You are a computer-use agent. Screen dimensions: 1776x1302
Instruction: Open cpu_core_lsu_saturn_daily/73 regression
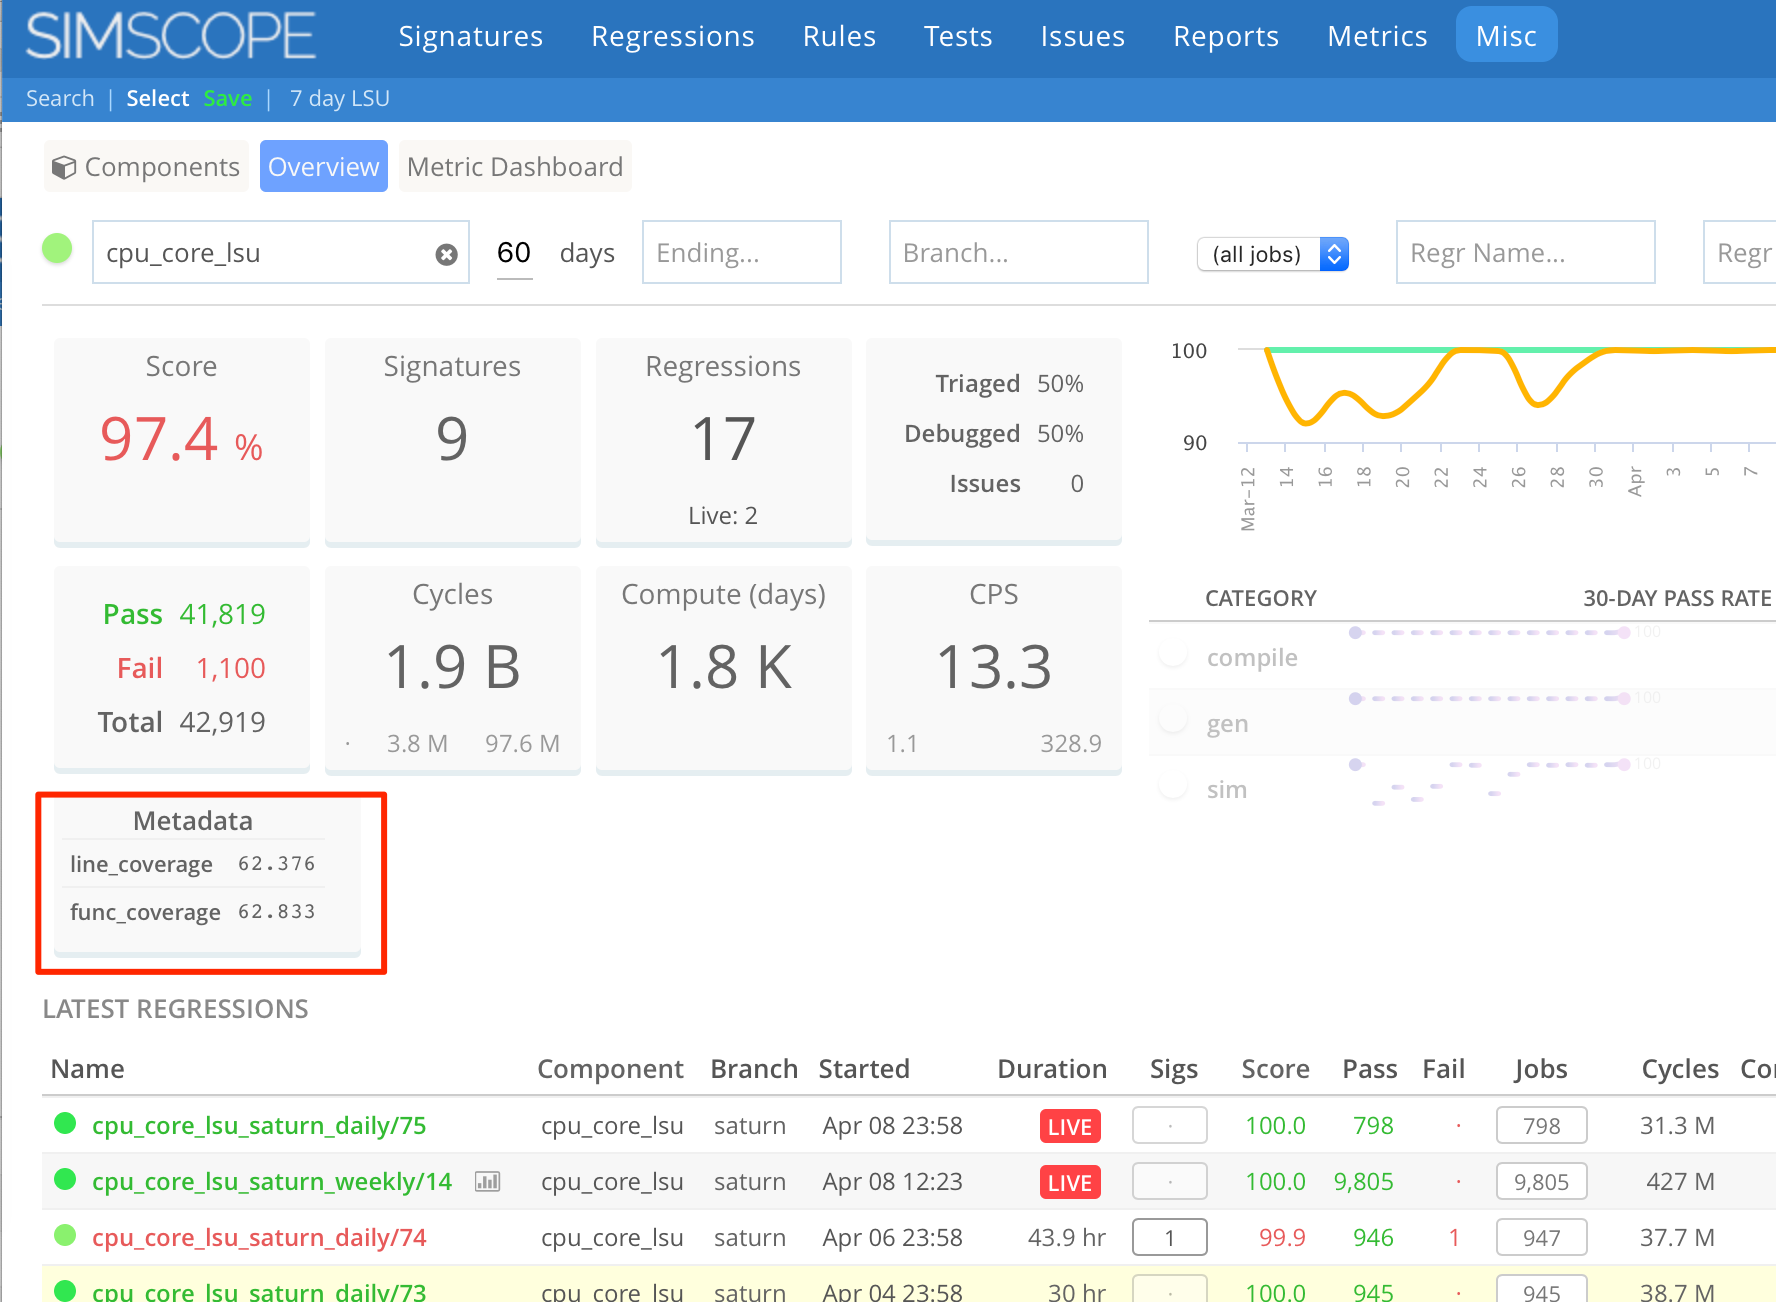pos(259,1291)
